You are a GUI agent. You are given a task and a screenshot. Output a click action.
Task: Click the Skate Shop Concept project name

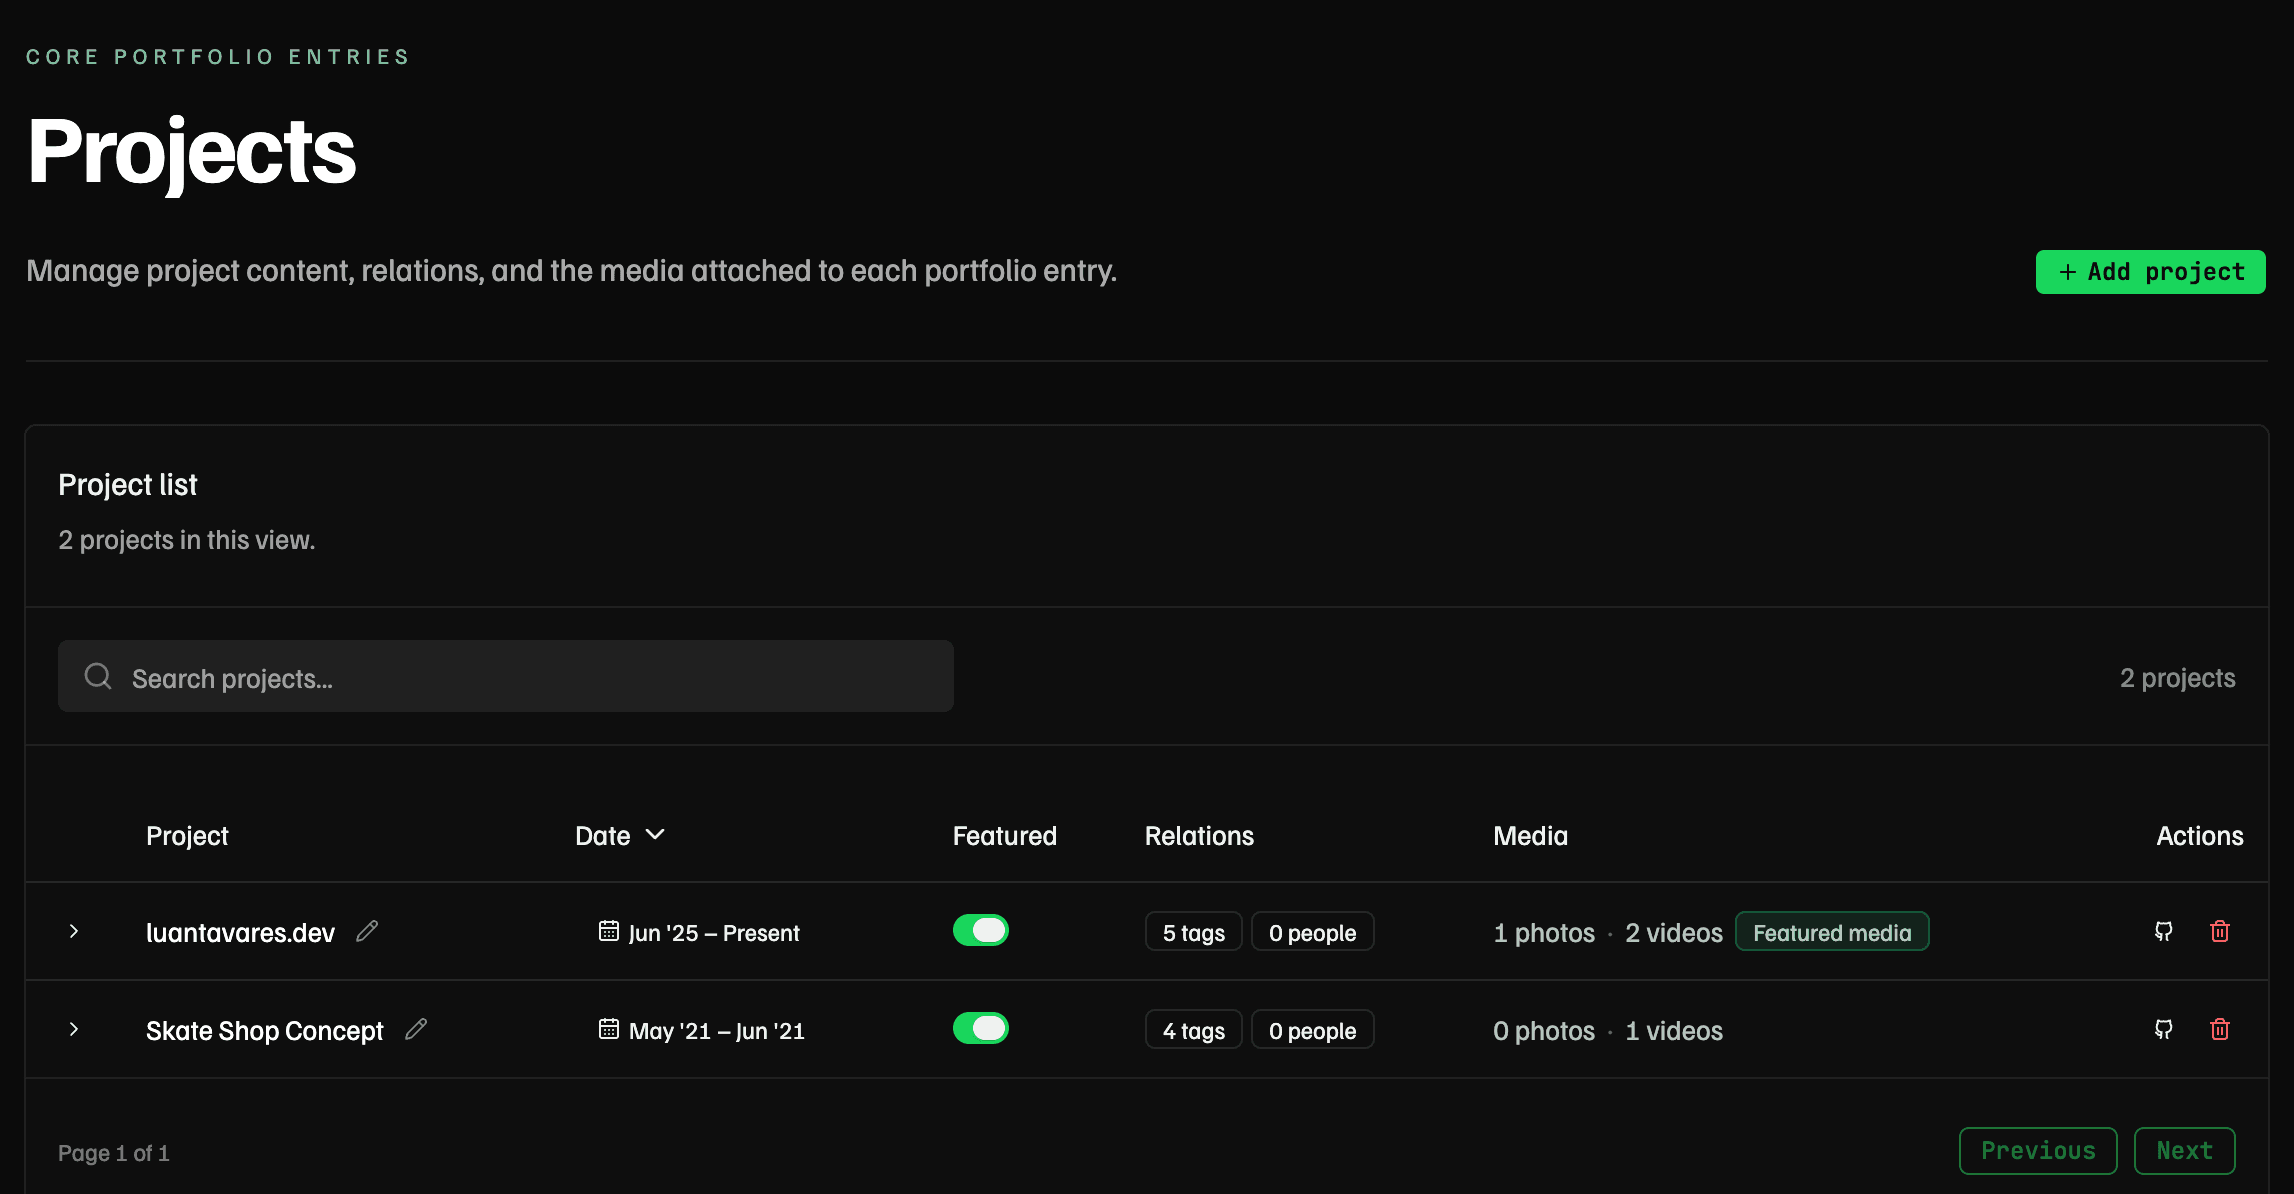265,1031
